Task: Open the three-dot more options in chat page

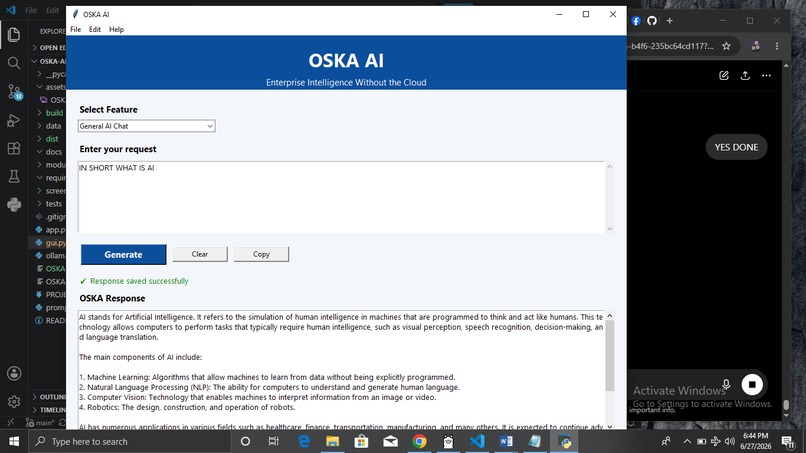Action: (x=766, y=76)
